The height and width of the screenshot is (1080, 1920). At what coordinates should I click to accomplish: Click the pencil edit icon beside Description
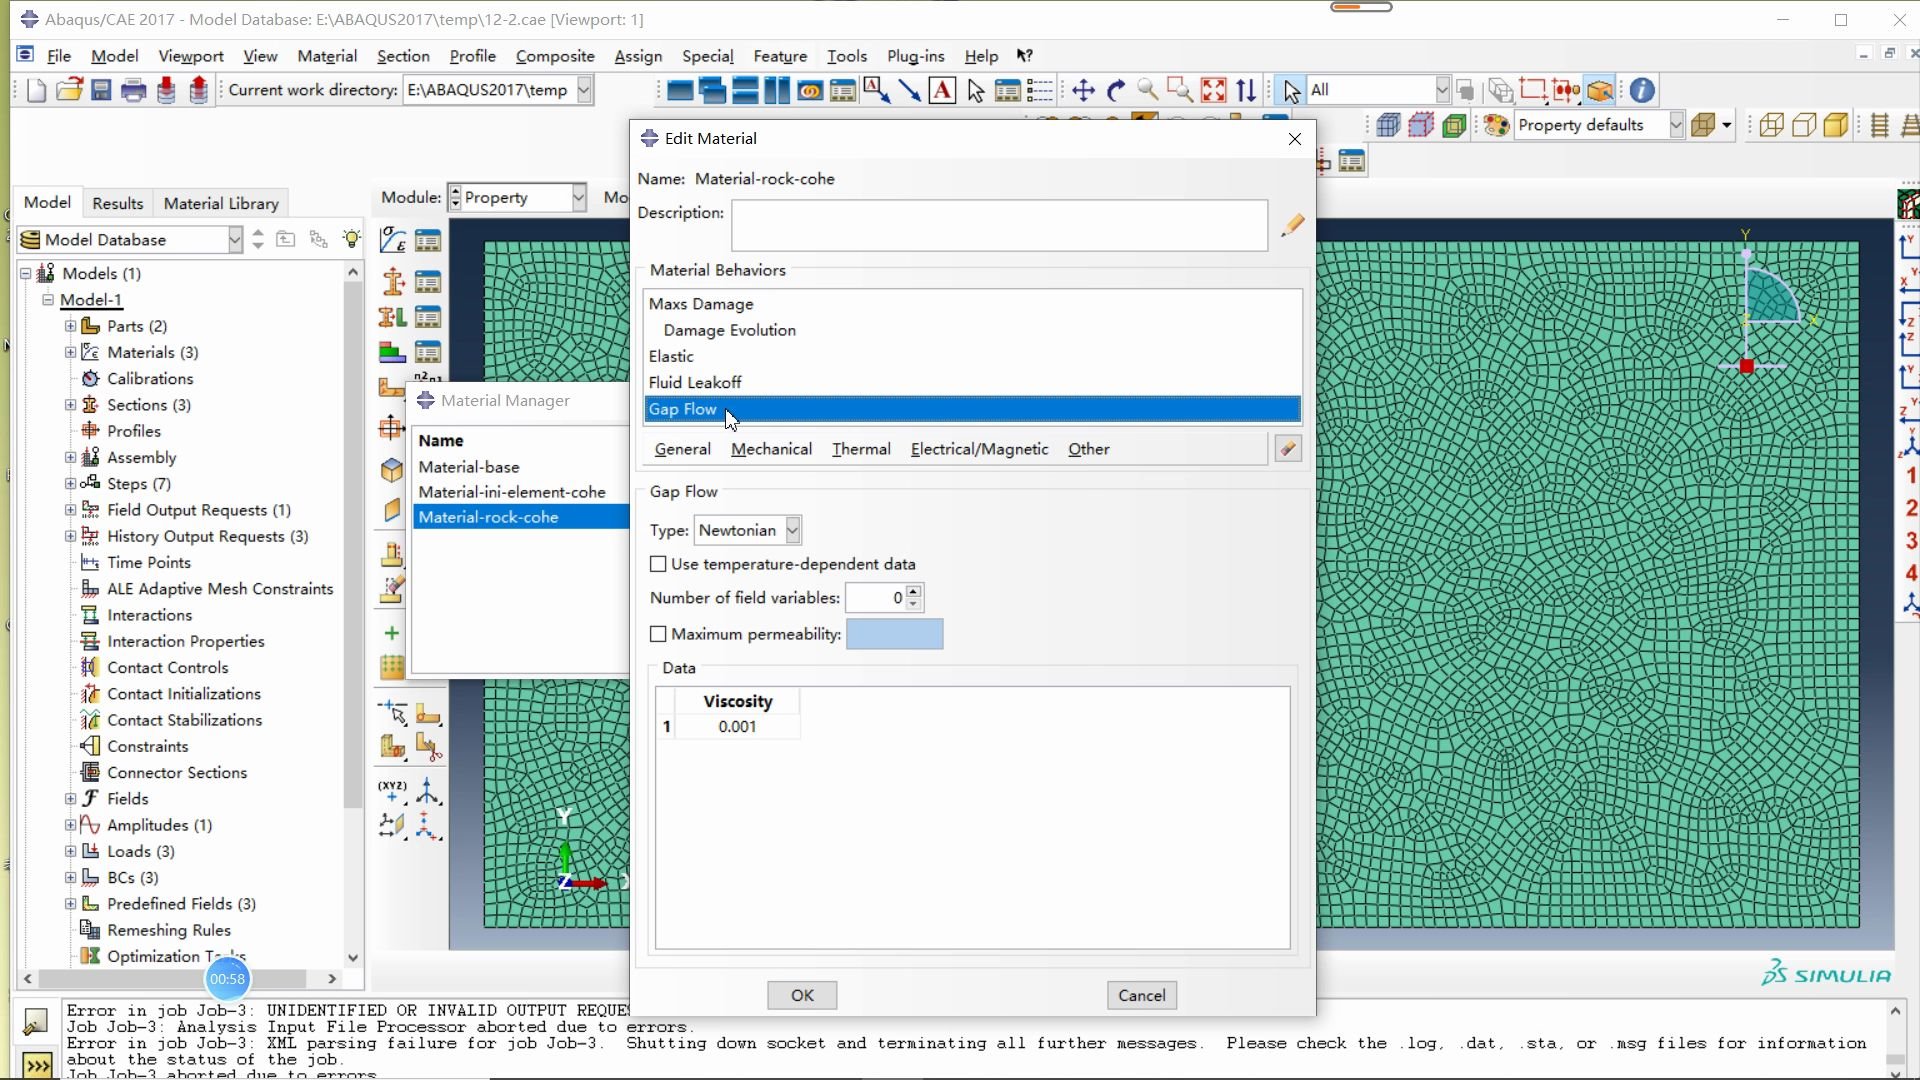point(1292,224)
